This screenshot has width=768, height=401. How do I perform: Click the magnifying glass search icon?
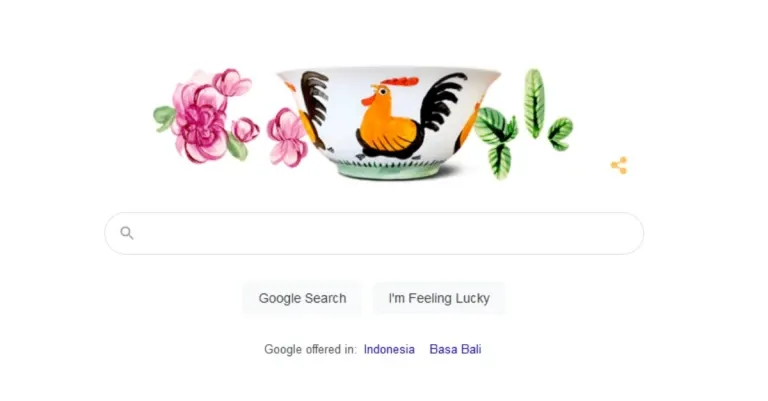coord(127,233)
